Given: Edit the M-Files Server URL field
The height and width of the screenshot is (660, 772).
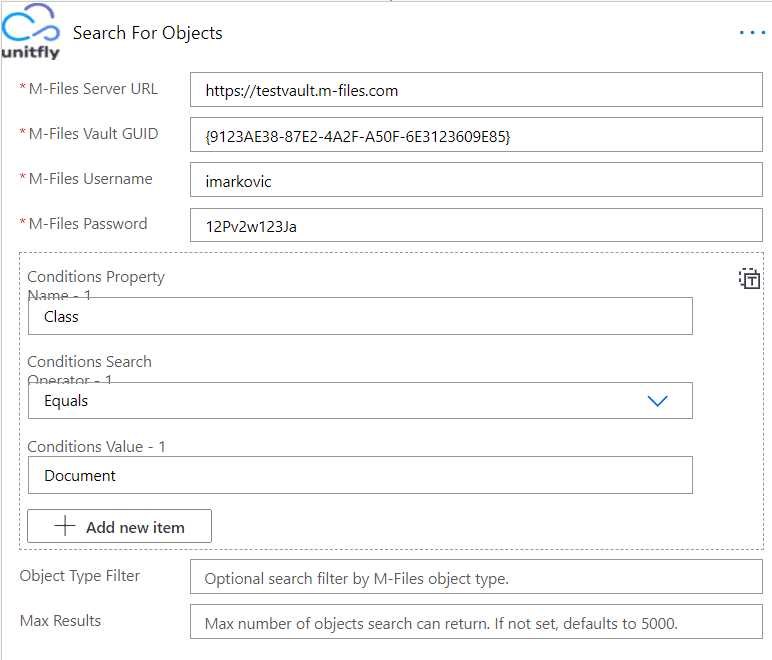Looking at the screenshot, I should point(476,90).
